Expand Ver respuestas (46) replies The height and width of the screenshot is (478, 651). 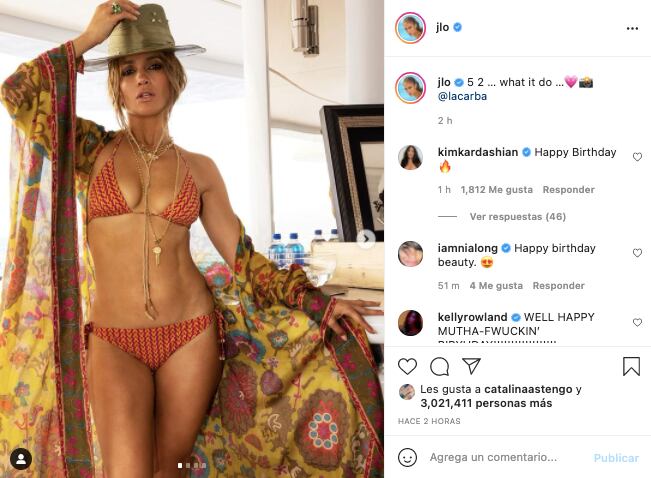tap(518, 216)
